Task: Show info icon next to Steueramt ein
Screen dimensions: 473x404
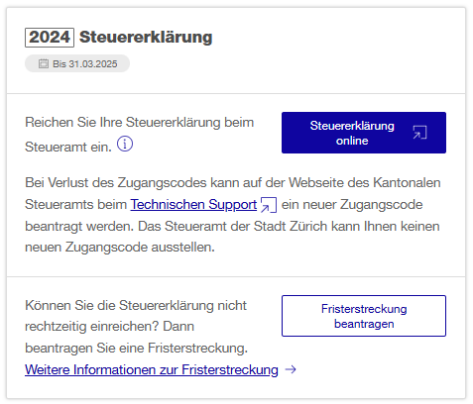Action: 125,144
